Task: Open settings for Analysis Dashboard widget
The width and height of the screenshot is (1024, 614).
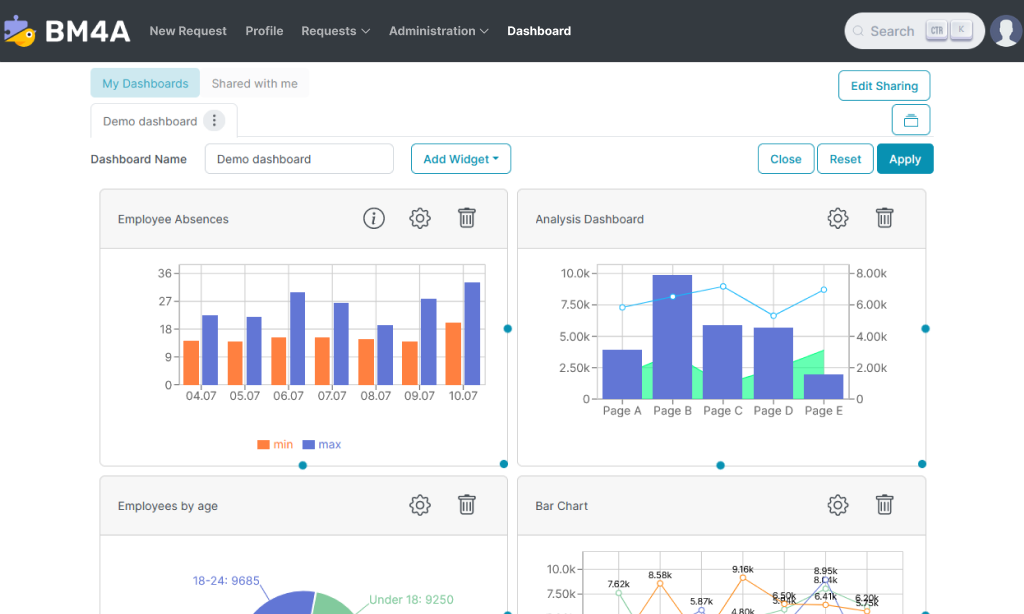Action: click(838, 218)
